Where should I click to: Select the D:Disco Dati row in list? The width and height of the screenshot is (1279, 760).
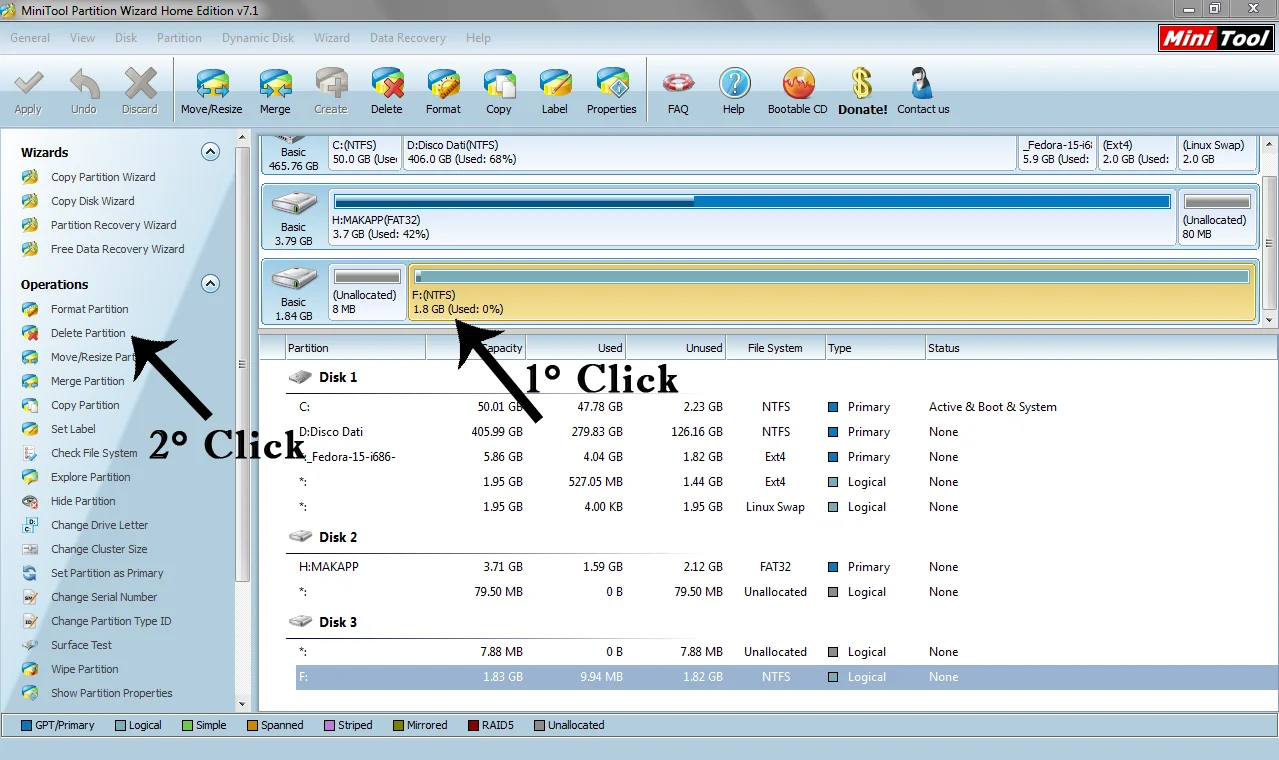[x=787, y=432]
